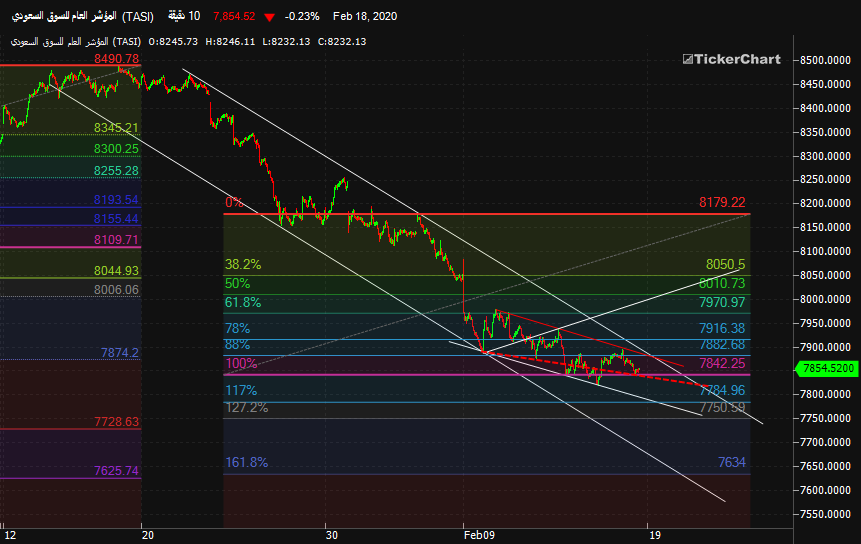Click the TickerChart logo watermark
Viewport: 861px width, 544px height.
tap(731, 59)
